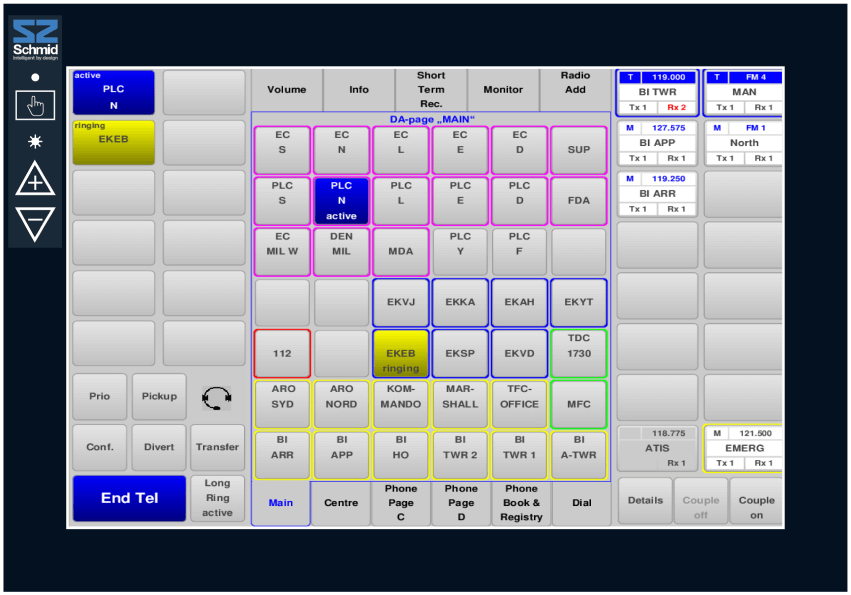Viewport: 851px width, 595px height.
Task: Click the hand touch icon in left sidebar
Action: point(35,105)
